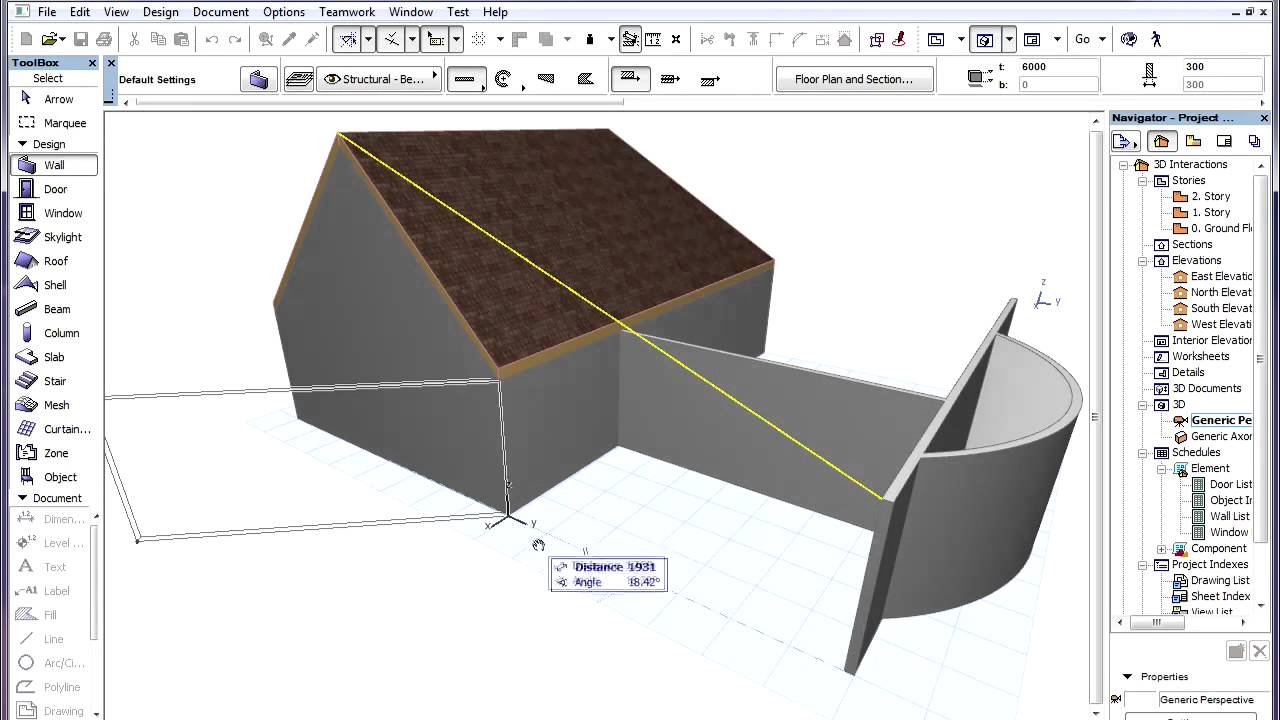
Task: Open Structural layer dropdown
Action: (381, 79)
